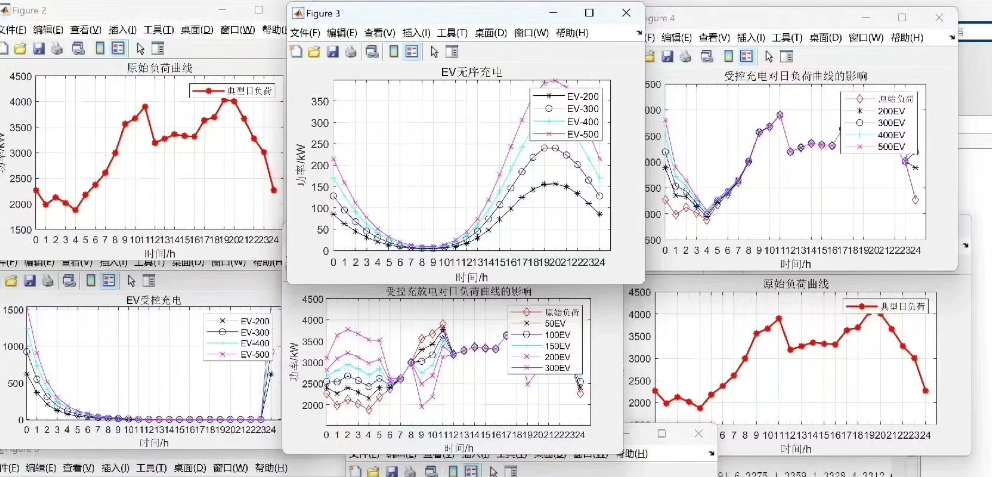This screenshot has height=477, width=992.
Task: Insert colorbar via Figure 3 toolbar icon
Action: coord(394,52)
